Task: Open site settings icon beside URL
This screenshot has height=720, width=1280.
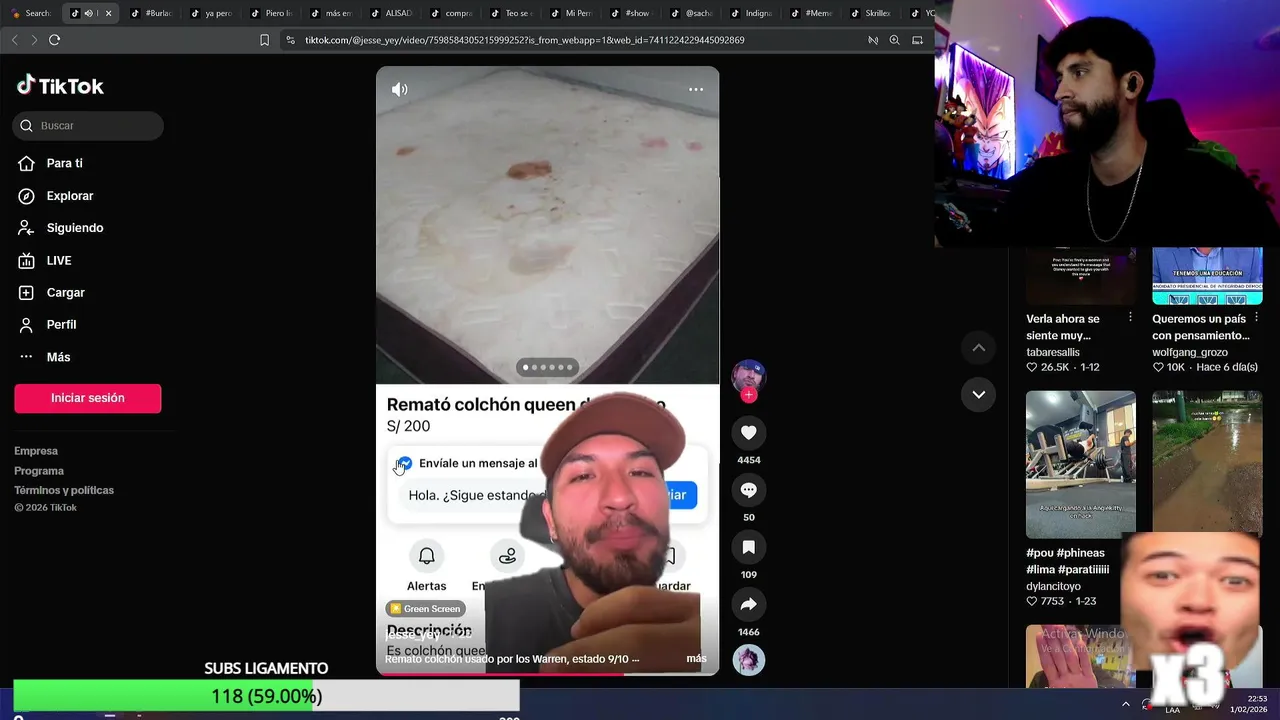Action: (290, 40)
